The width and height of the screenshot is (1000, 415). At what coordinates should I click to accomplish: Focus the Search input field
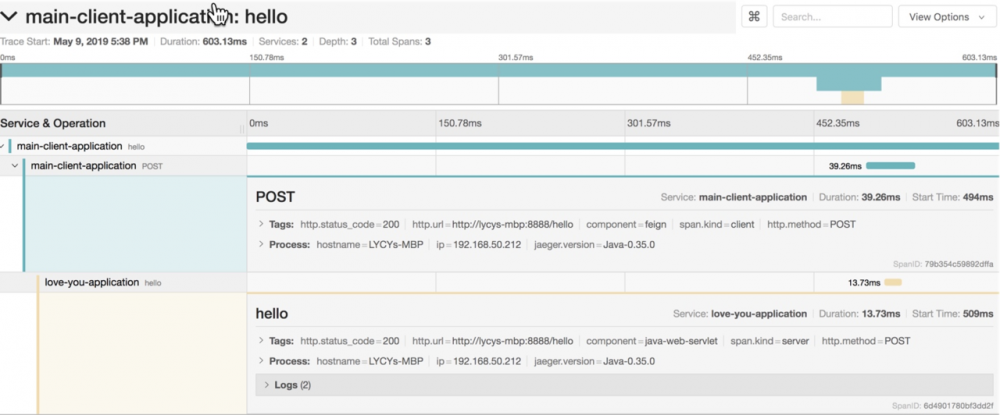click(x=832, y=17)
